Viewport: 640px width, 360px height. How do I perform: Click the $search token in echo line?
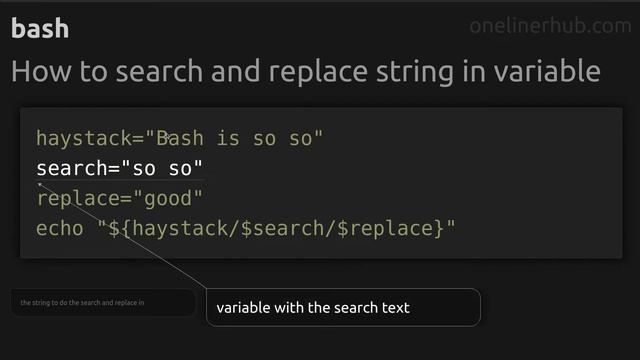point(282,229)
